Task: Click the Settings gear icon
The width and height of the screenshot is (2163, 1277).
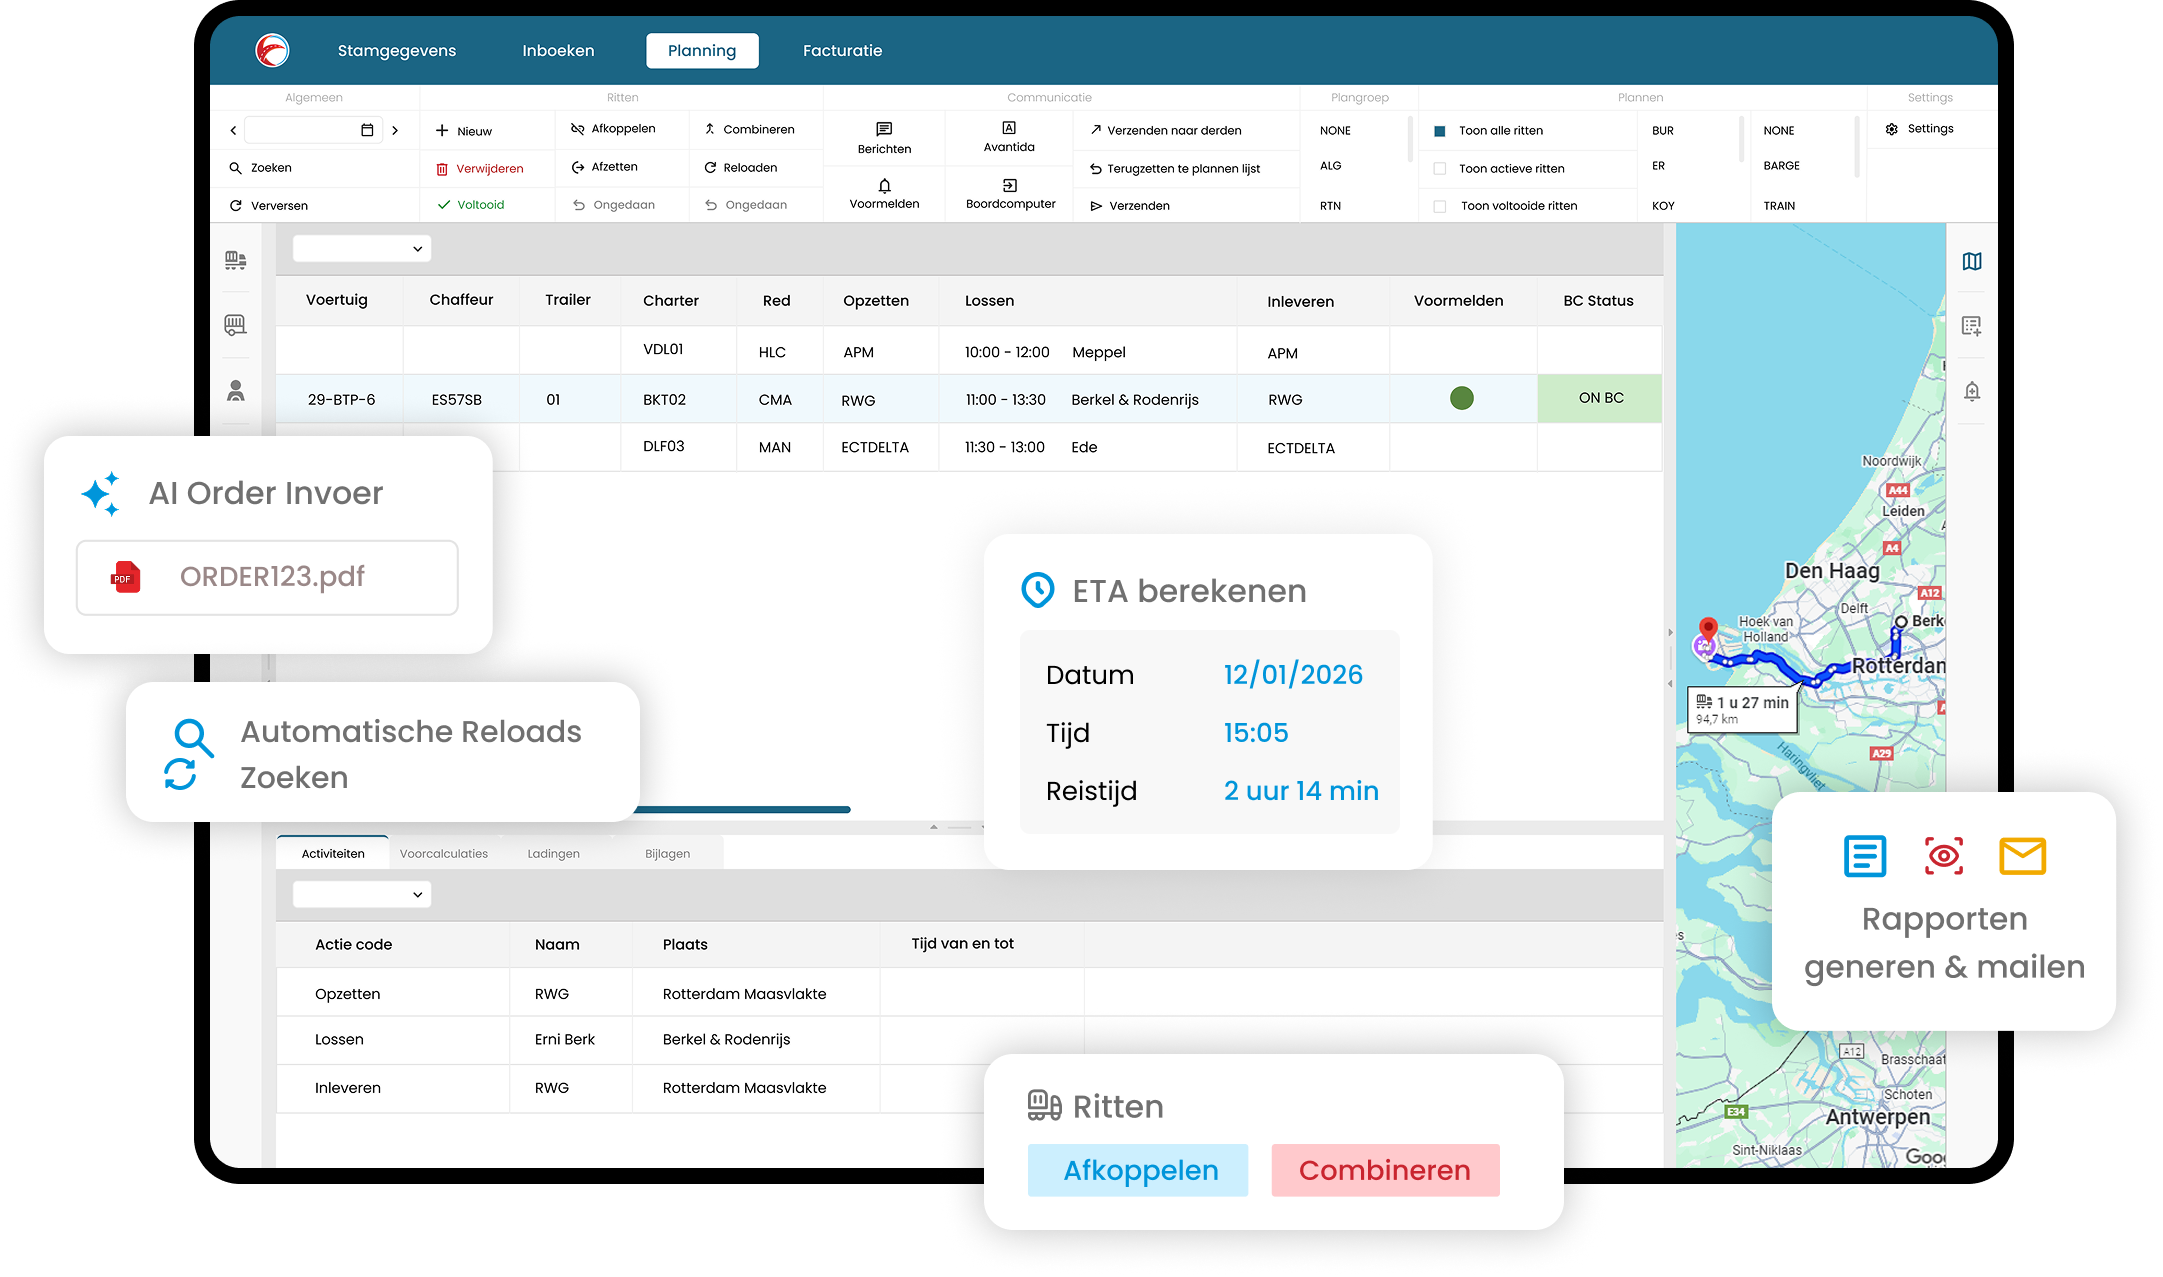Action: pos(1892,129)
